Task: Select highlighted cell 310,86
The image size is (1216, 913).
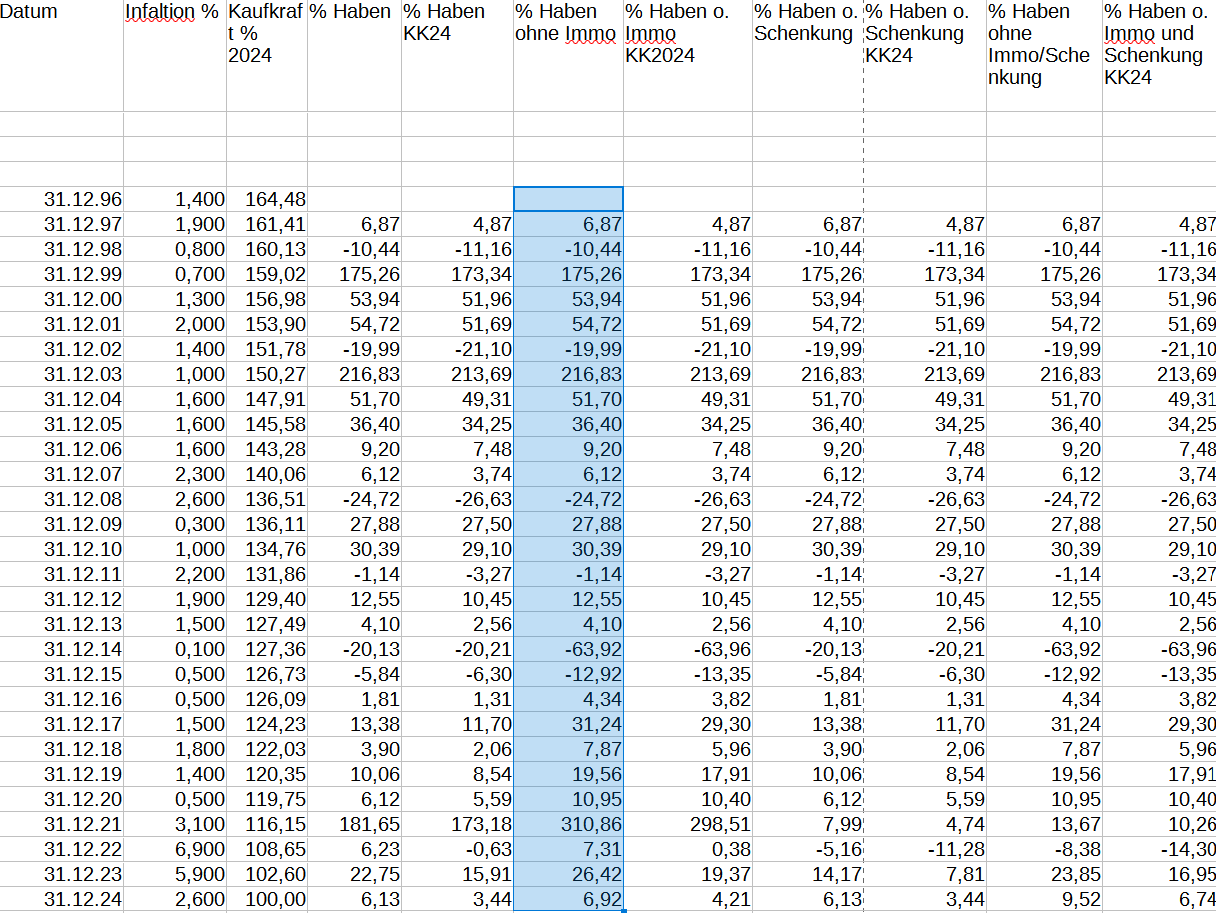Action: [568, 824]
